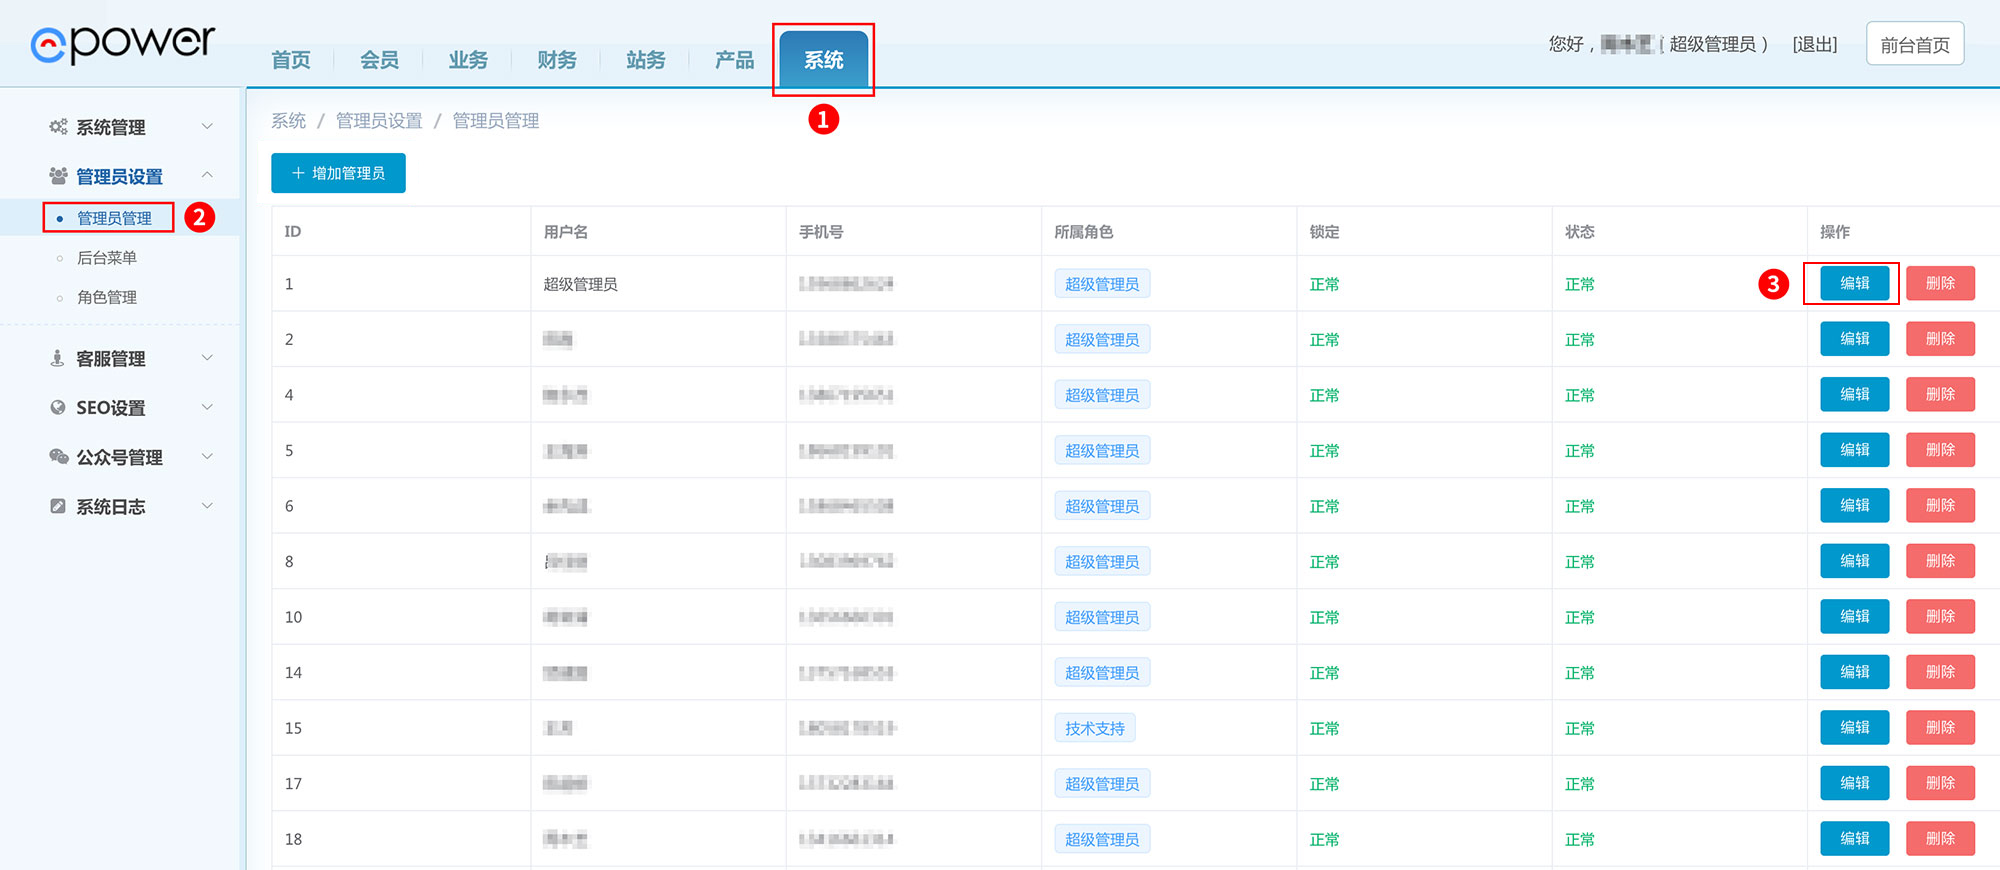Expand the 系统日志 chevron
Viewport: 2000px width, 870px height.
(x=207, y=505)
